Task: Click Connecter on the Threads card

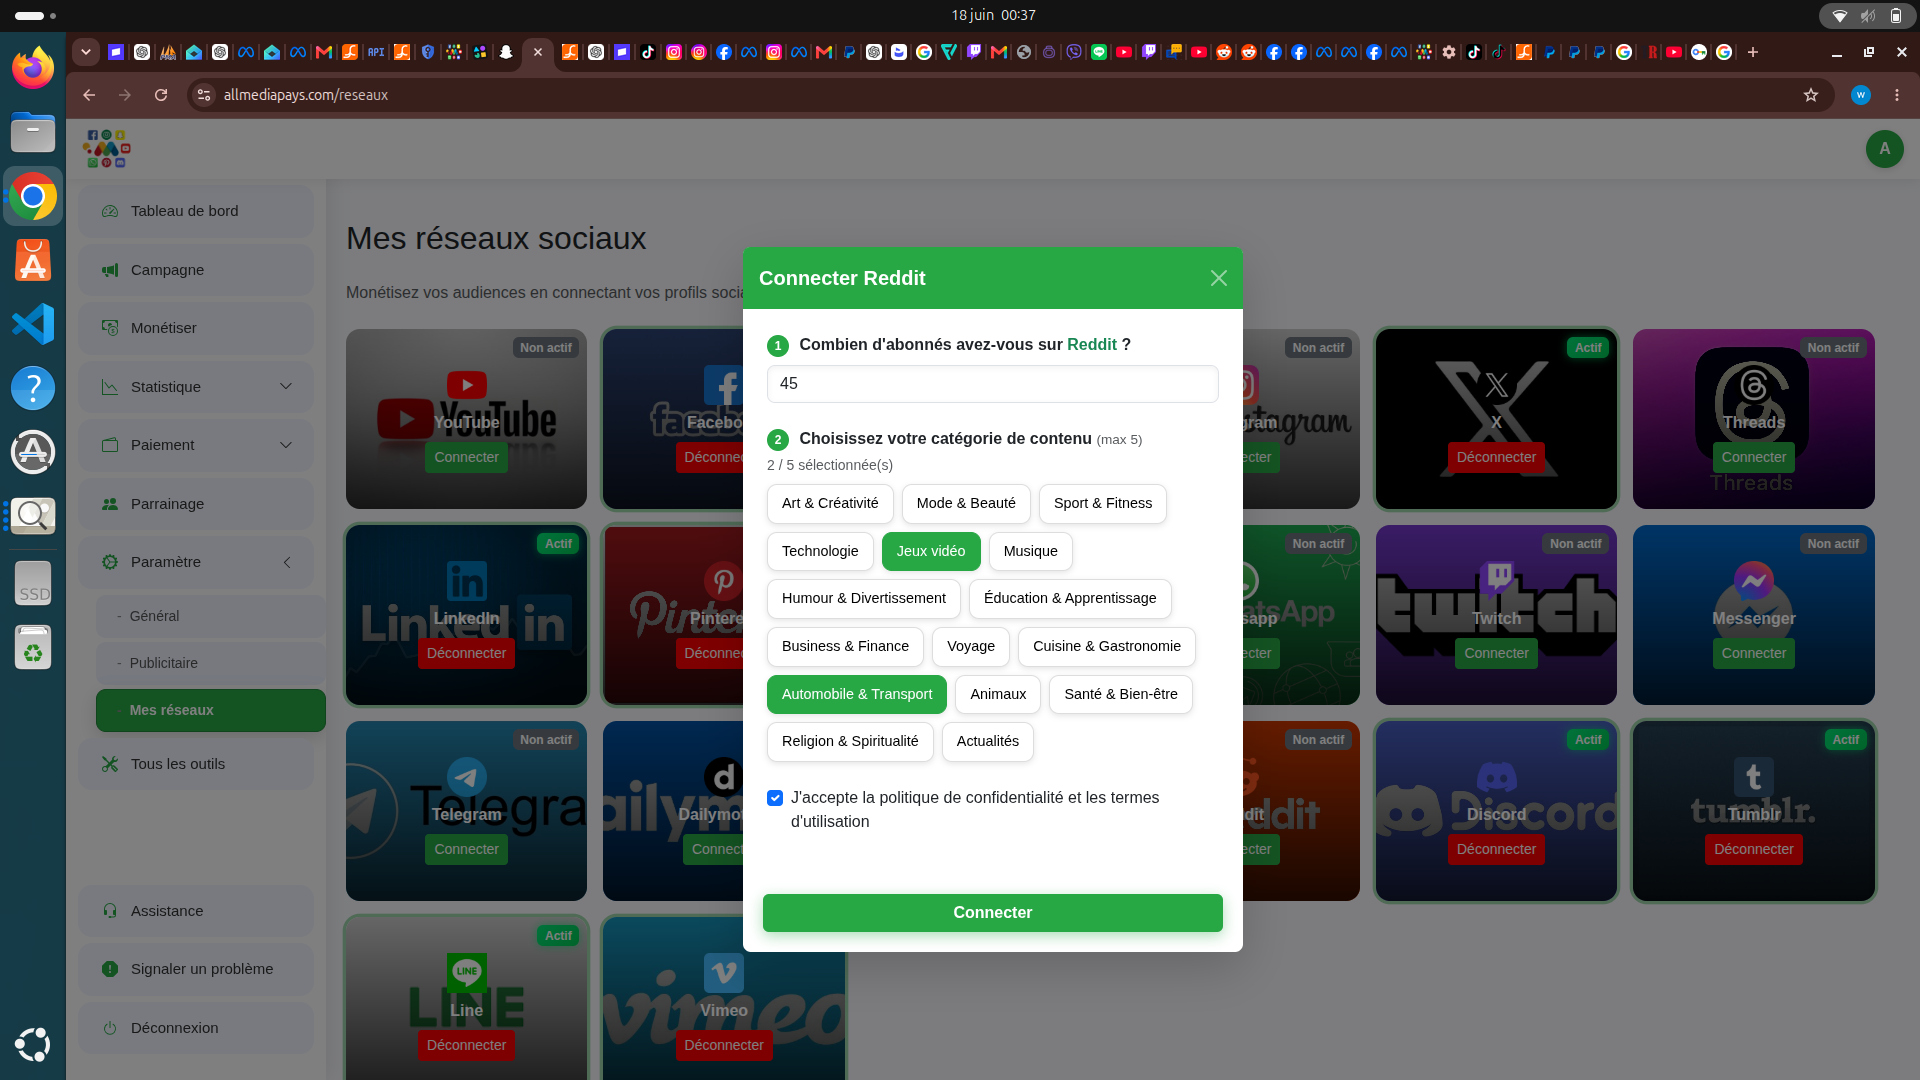Action: tap(1753, 457)
